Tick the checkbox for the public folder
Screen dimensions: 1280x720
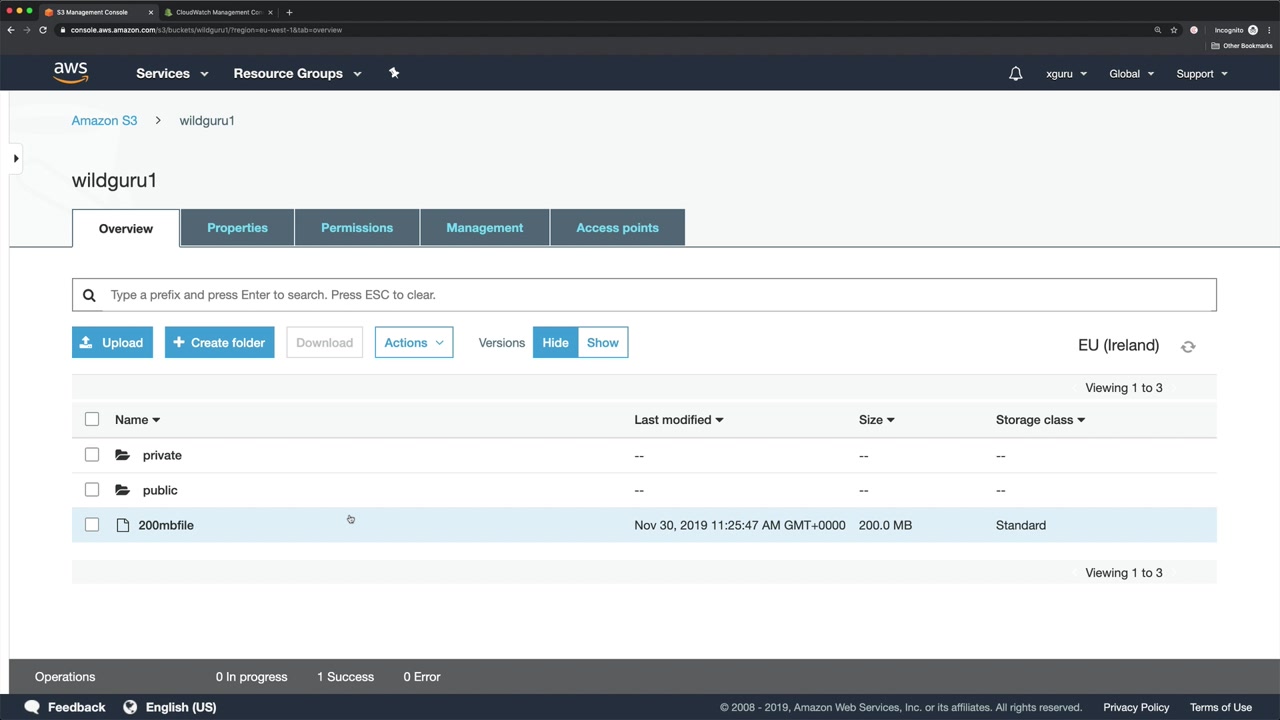pos(92,490)
